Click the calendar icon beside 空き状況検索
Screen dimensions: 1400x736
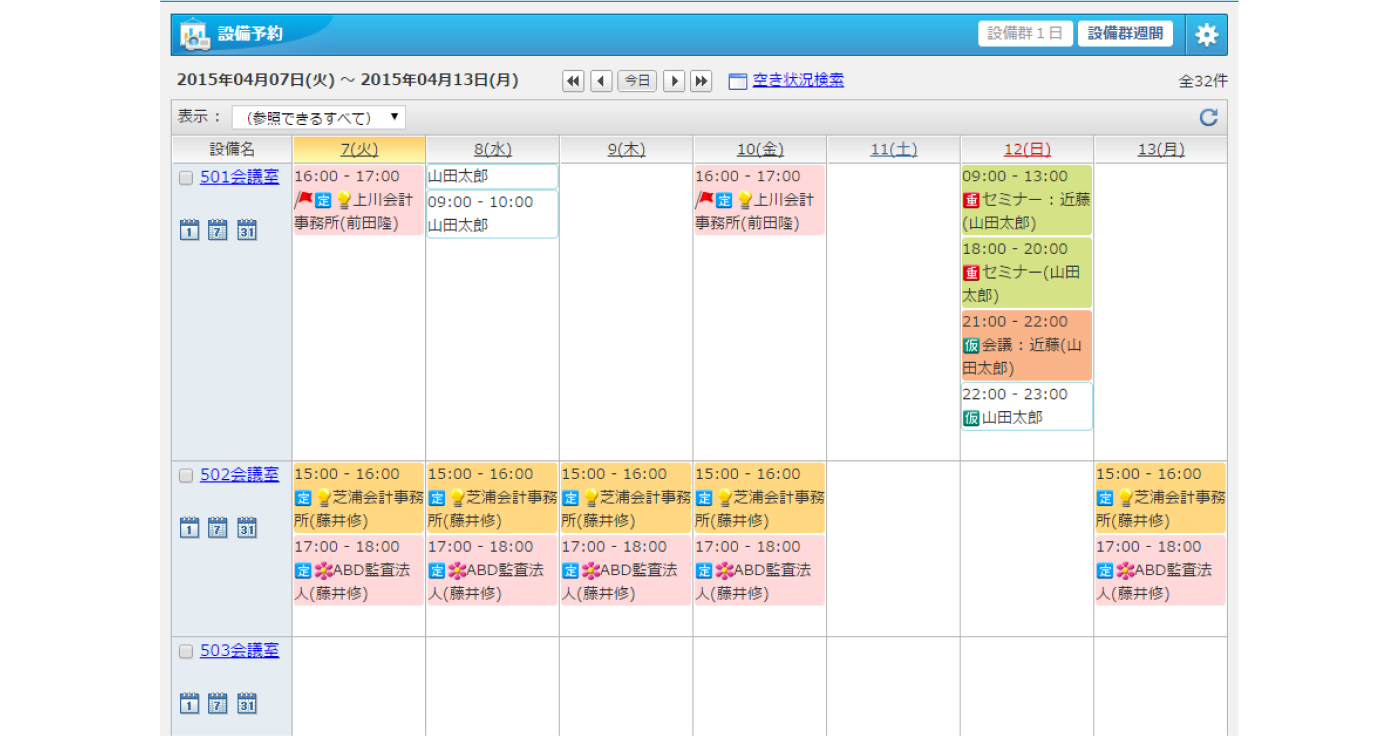(x=738, y=82)
